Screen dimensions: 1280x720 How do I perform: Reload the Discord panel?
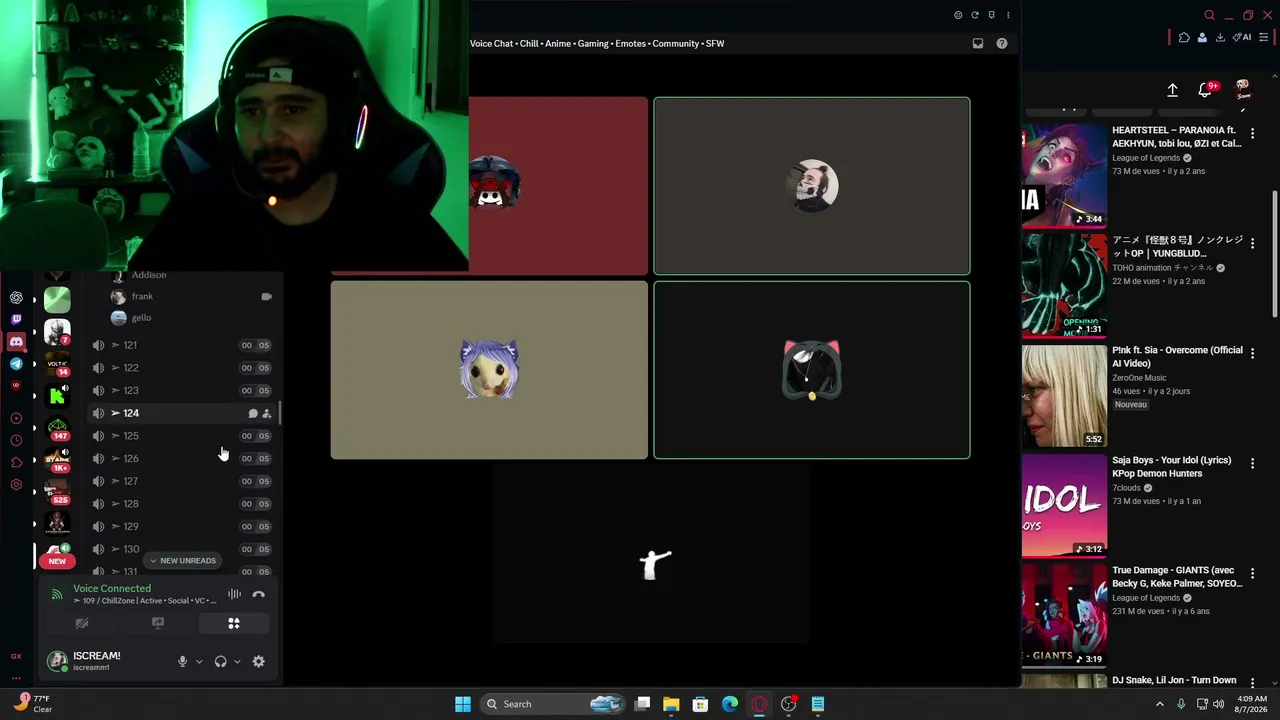(975, 15)
